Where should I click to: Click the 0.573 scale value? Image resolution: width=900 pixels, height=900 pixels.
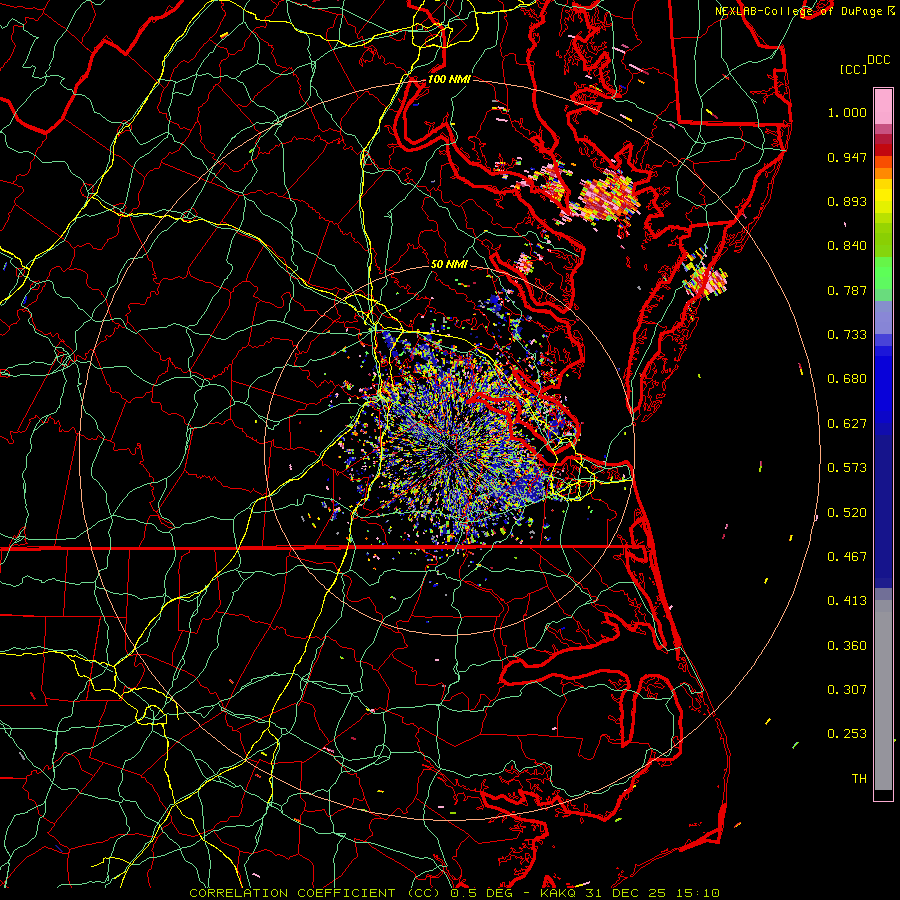click(847, 468)
